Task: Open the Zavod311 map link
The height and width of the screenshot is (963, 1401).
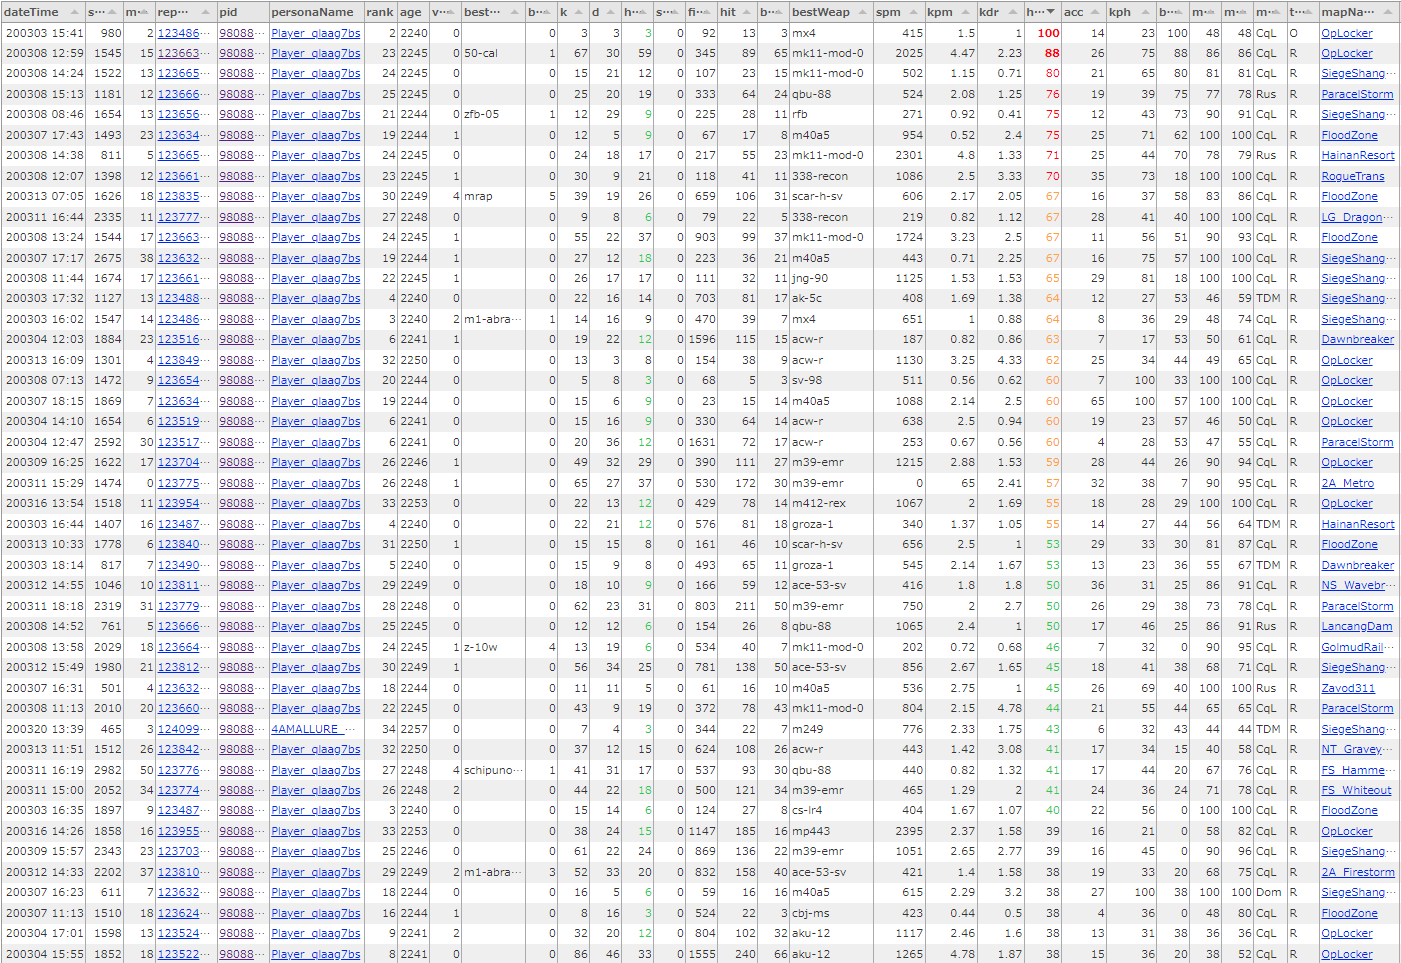Action: (1348, 688)
